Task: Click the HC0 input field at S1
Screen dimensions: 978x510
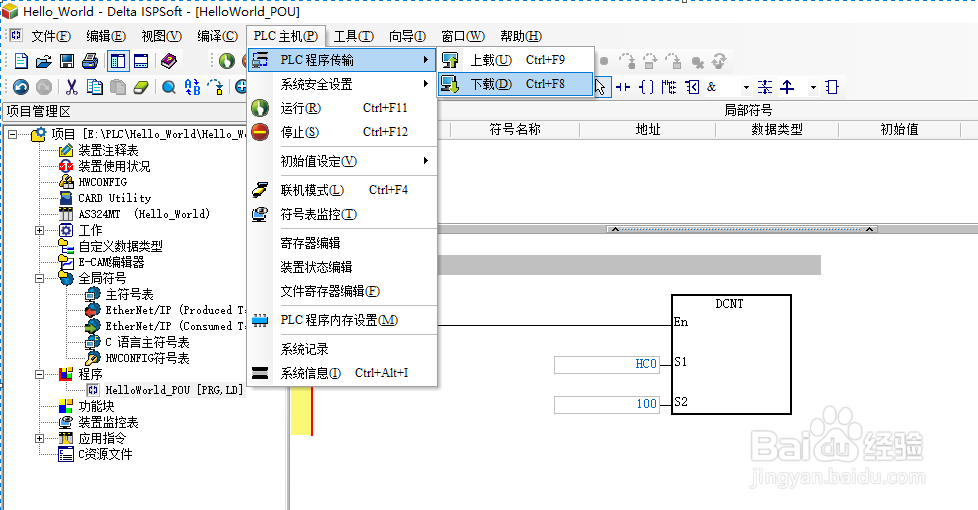Action: tap(607, 364)
